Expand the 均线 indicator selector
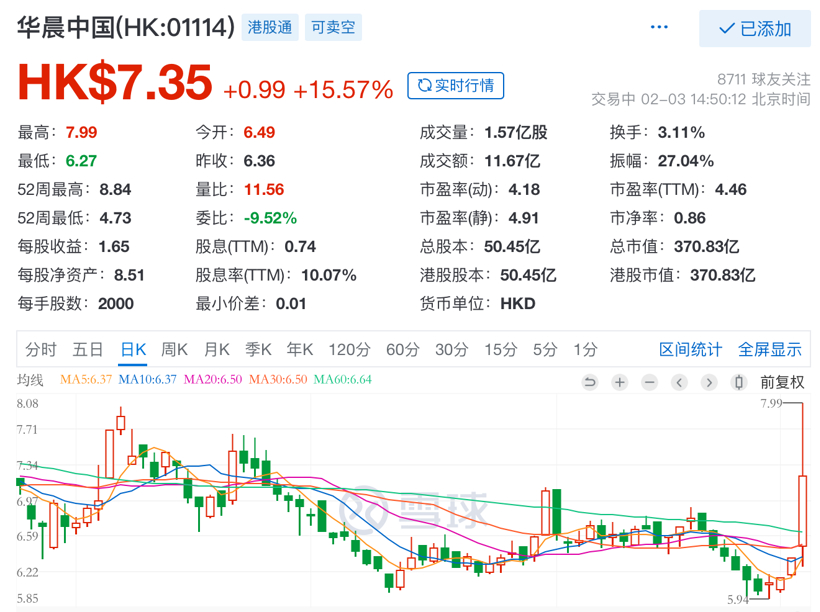The image size is (820, 612). coord(31,380)
